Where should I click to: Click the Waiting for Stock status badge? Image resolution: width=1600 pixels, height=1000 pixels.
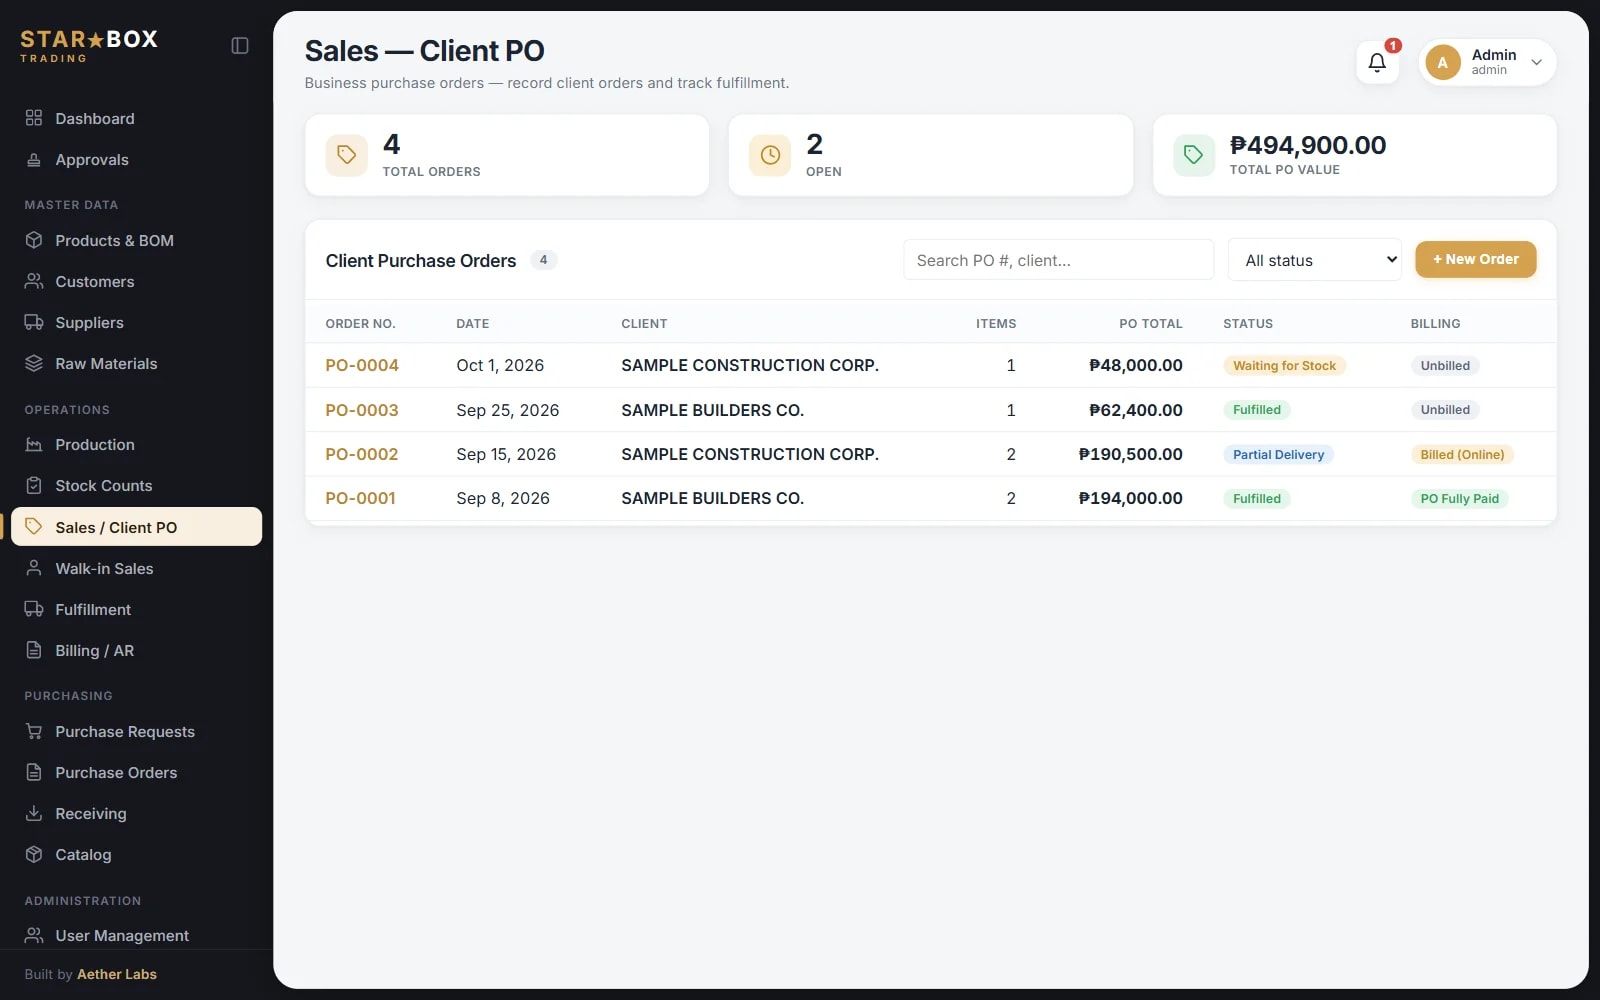tap(1285, 366)
